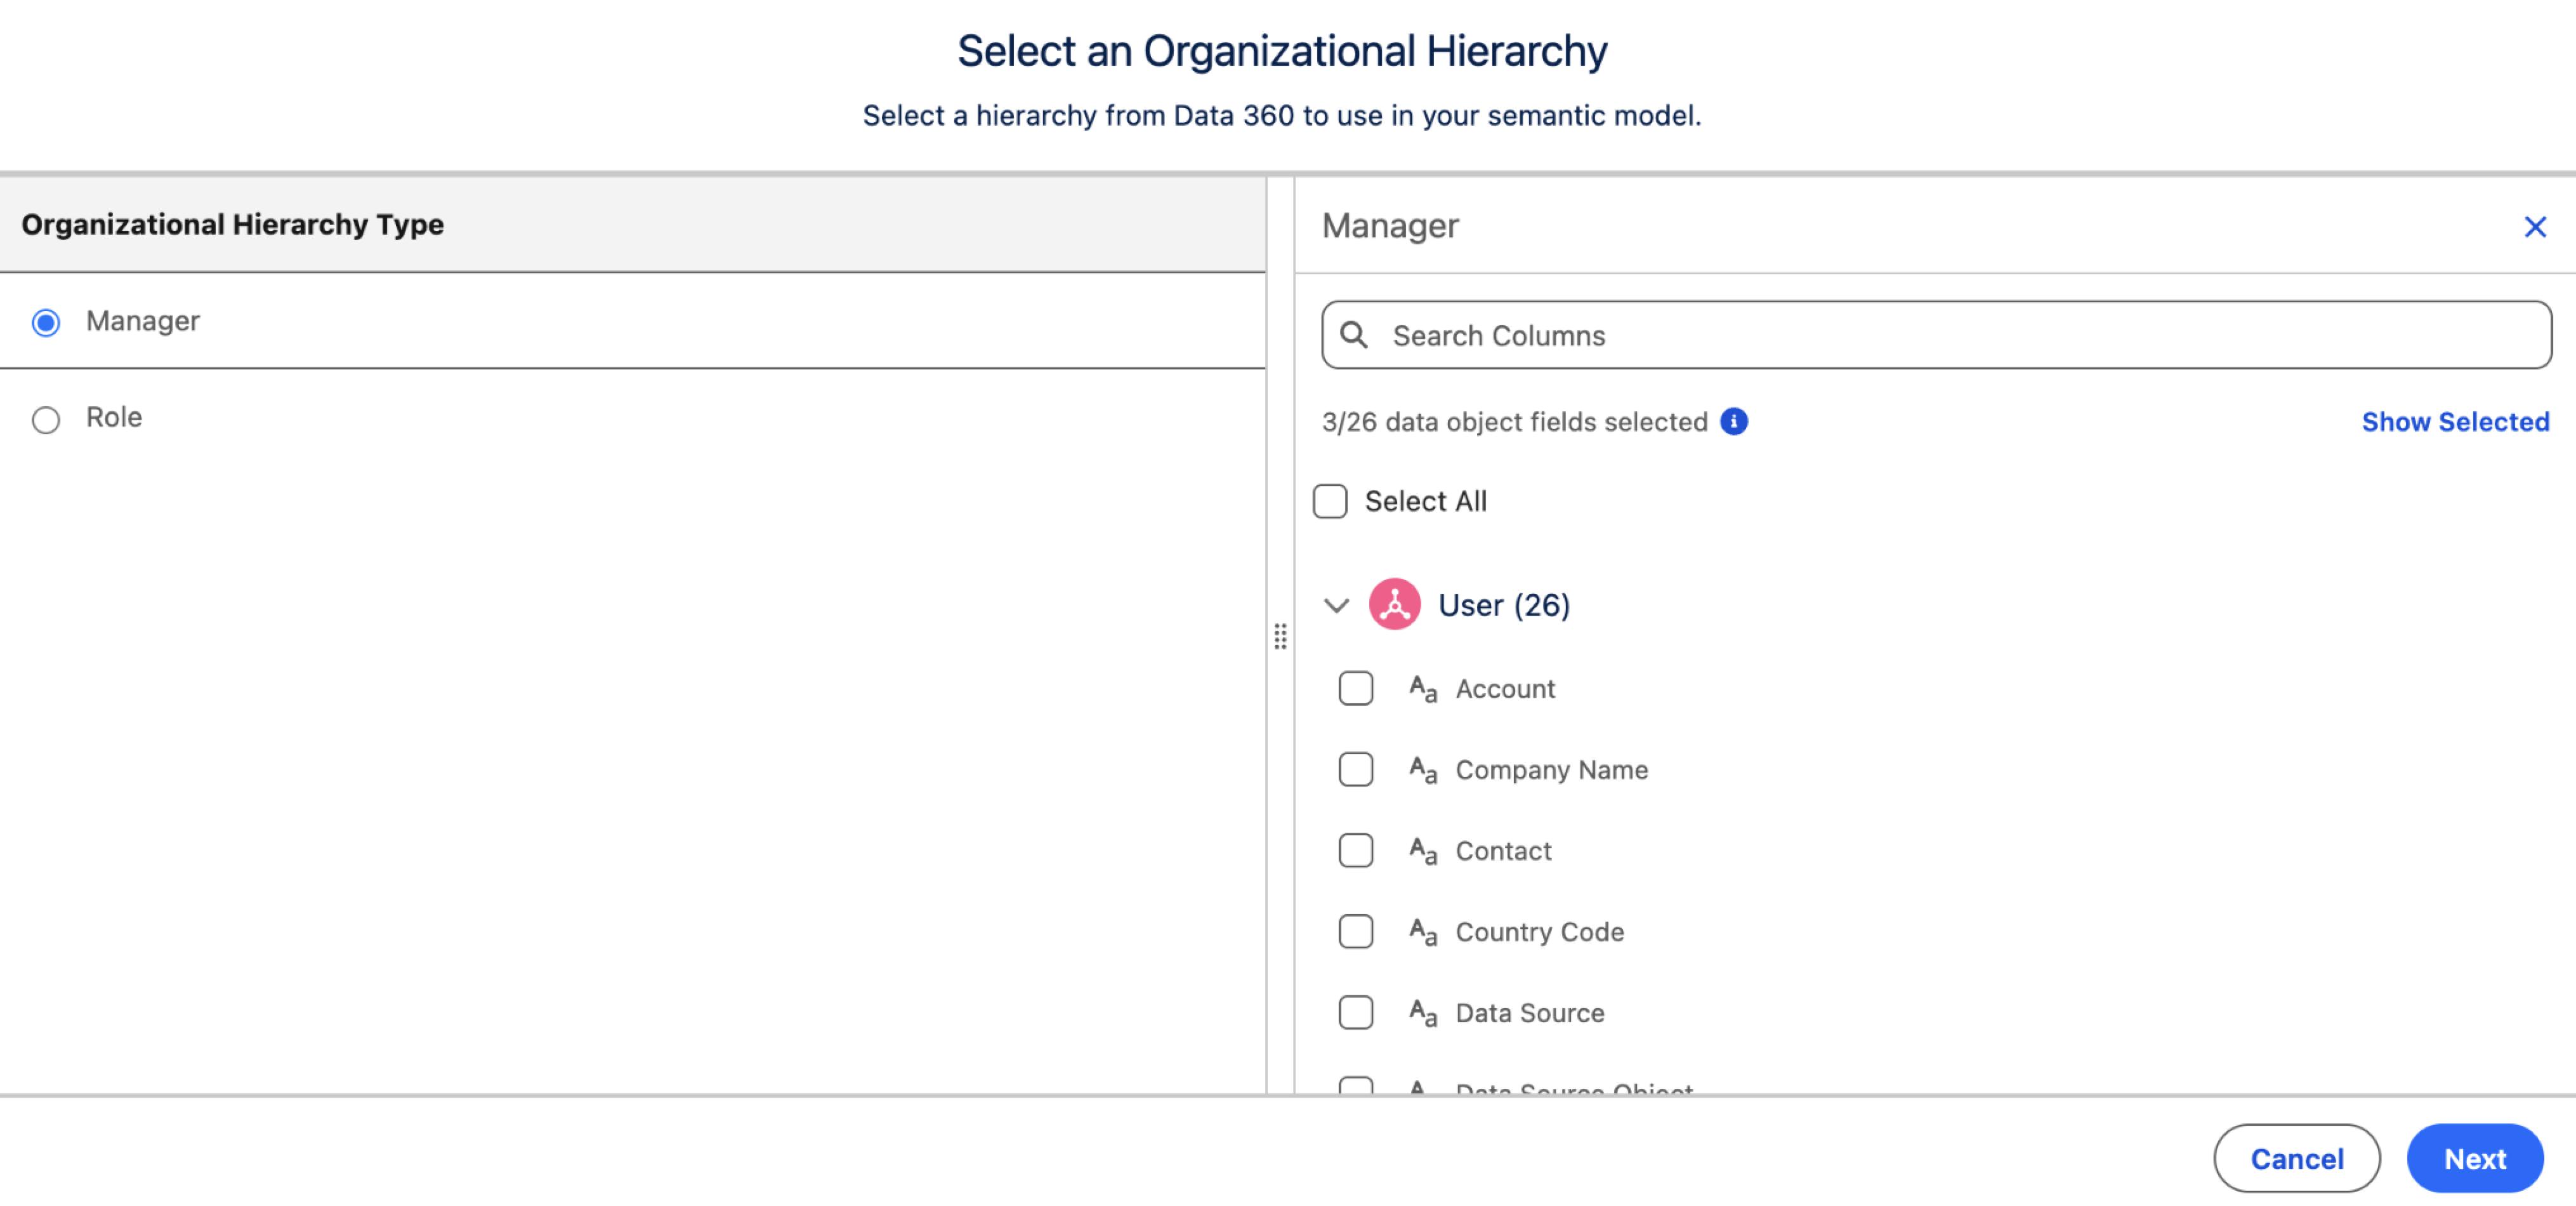The width and height of the screenshot is (2576, 1206).
Task: Click the text type icon next to Contact
Action: tap(1422, 851)
